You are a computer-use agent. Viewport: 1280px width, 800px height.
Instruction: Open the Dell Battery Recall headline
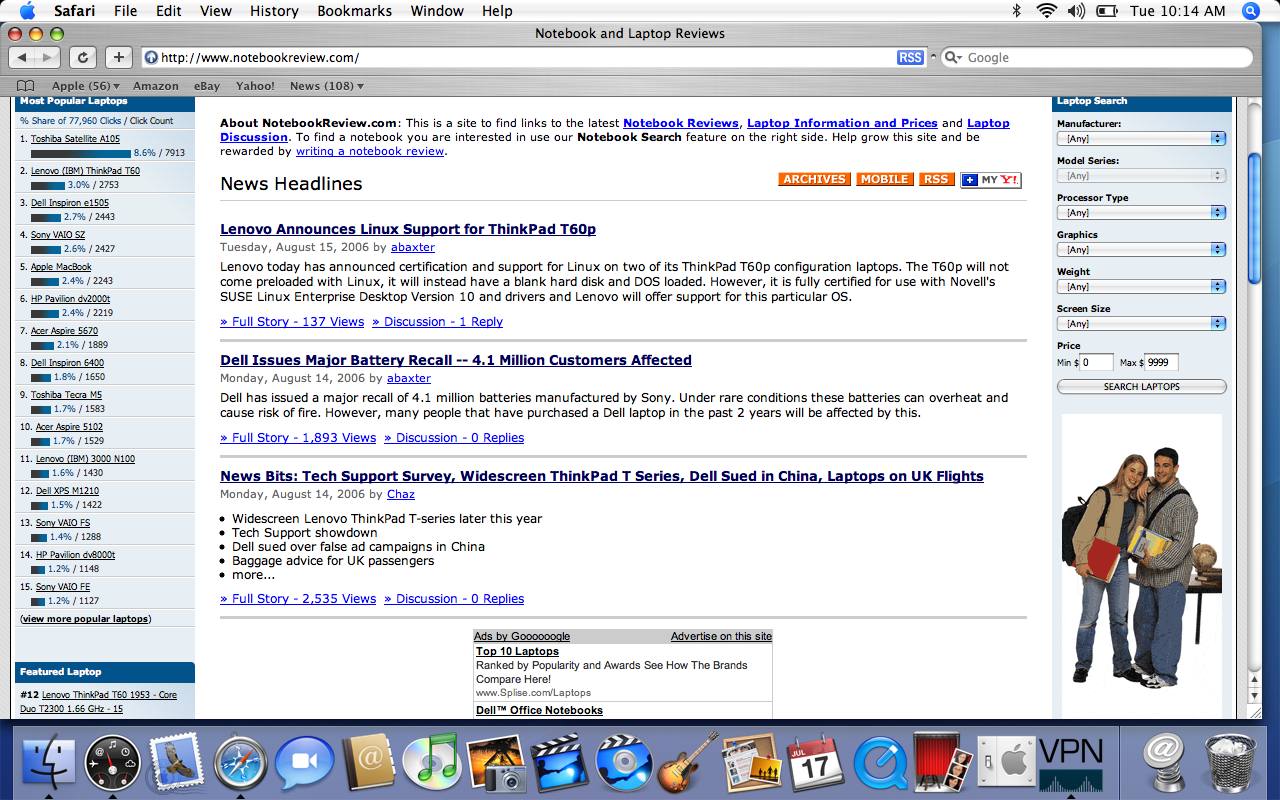pos(456,360)
